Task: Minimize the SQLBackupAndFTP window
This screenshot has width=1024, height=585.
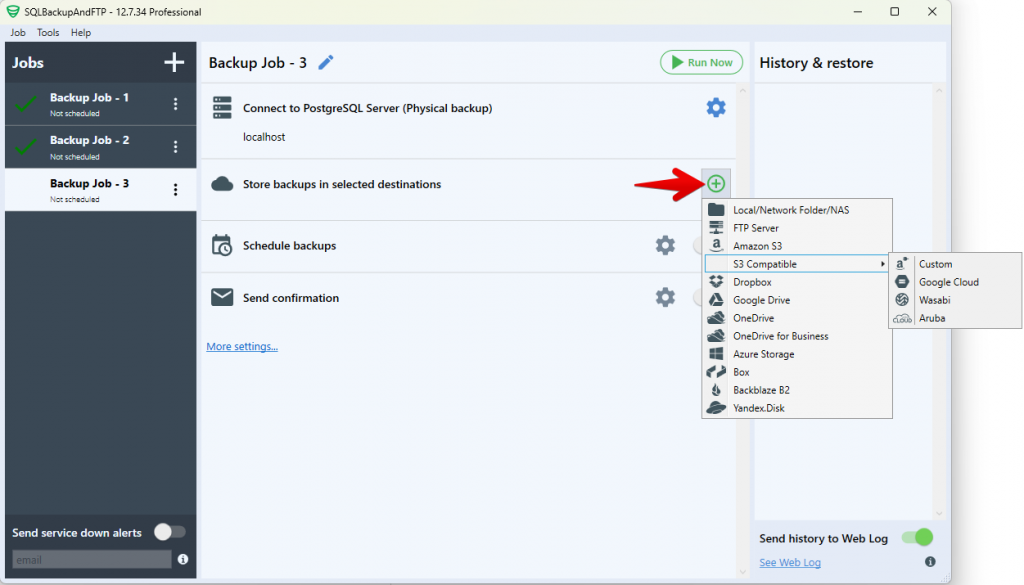Action: (857, 12)
